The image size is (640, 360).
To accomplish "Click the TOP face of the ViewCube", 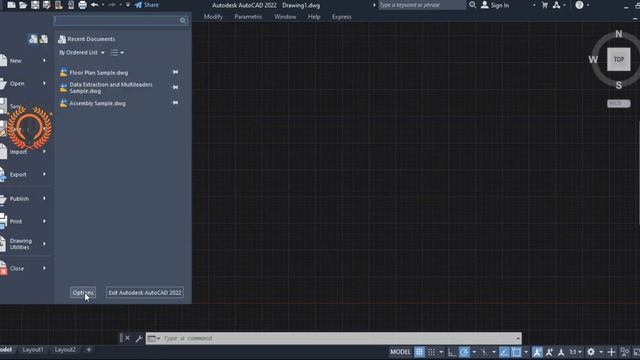I will tap(618, 60).
